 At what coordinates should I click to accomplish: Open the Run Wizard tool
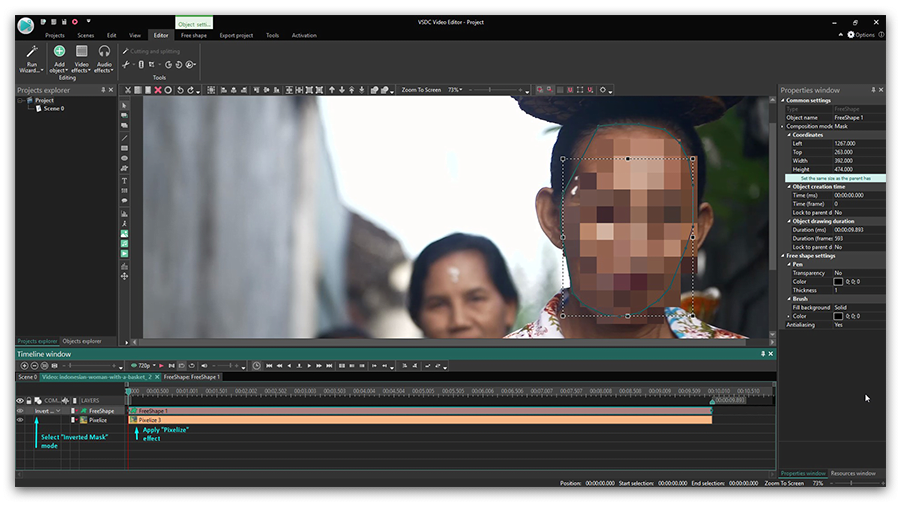(x=32, y=59)
